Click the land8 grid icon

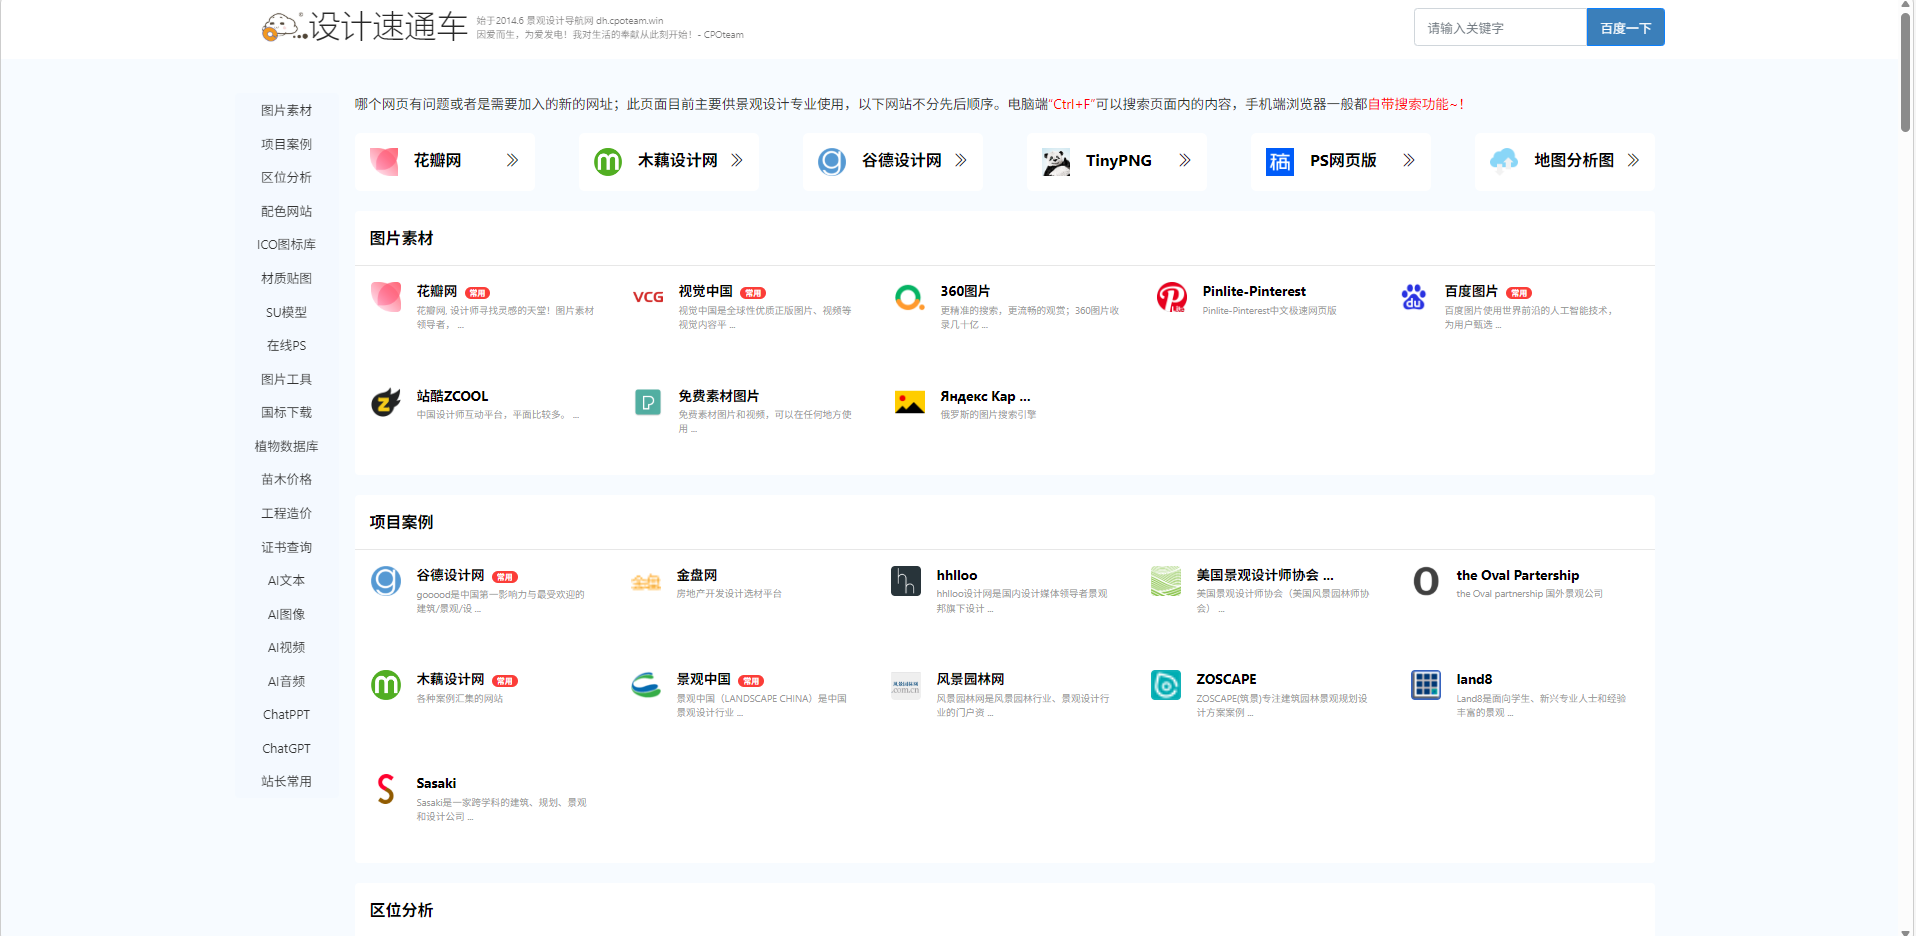pyautogui.click(x=1425, y=685)
